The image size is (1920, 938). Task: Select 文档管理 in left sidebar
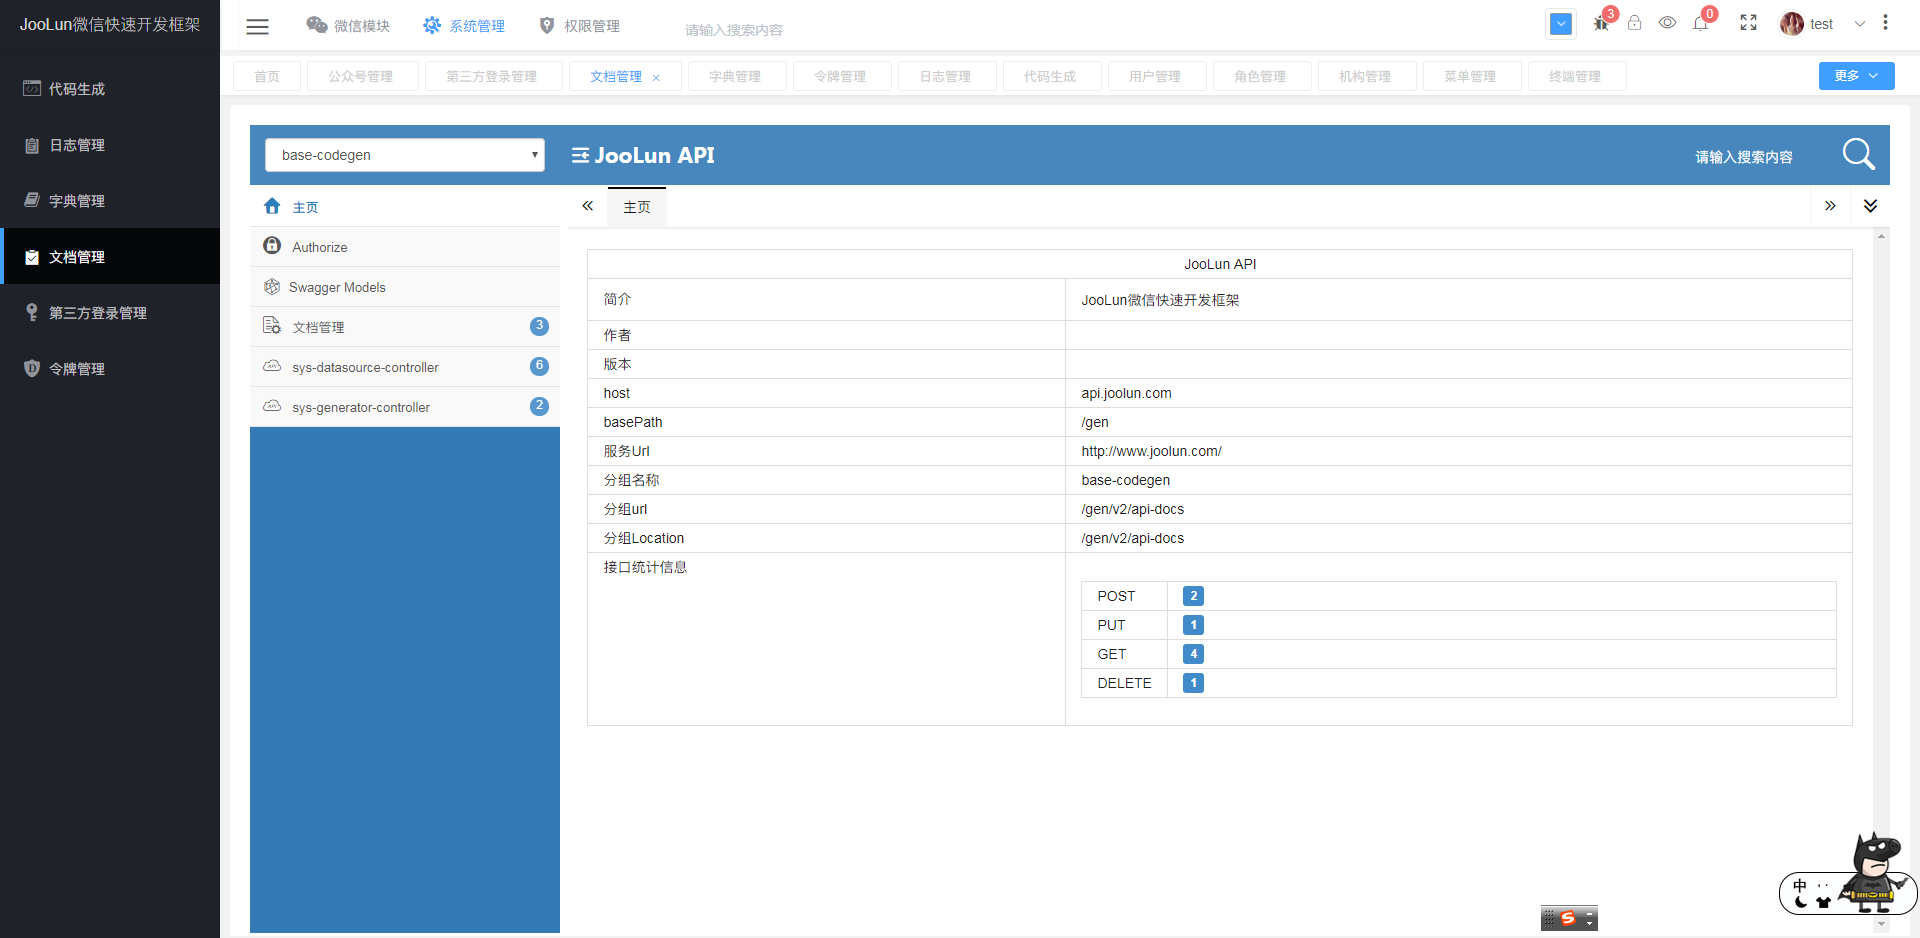[110, 257]
